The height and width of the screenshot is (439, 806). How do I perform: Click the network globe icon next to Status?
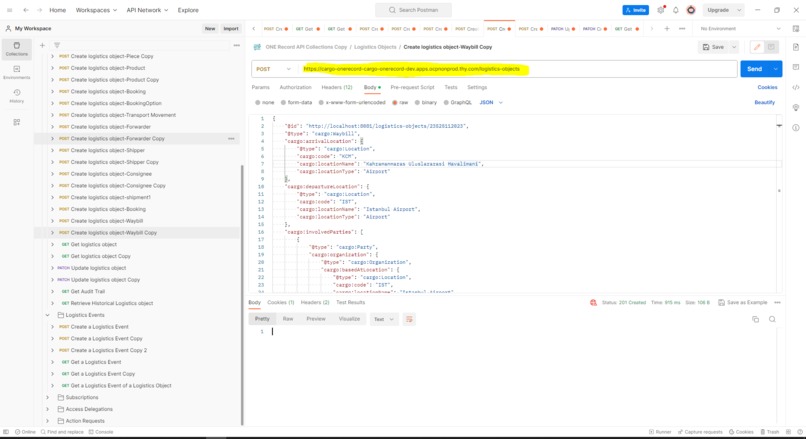[x=593, y=302]
